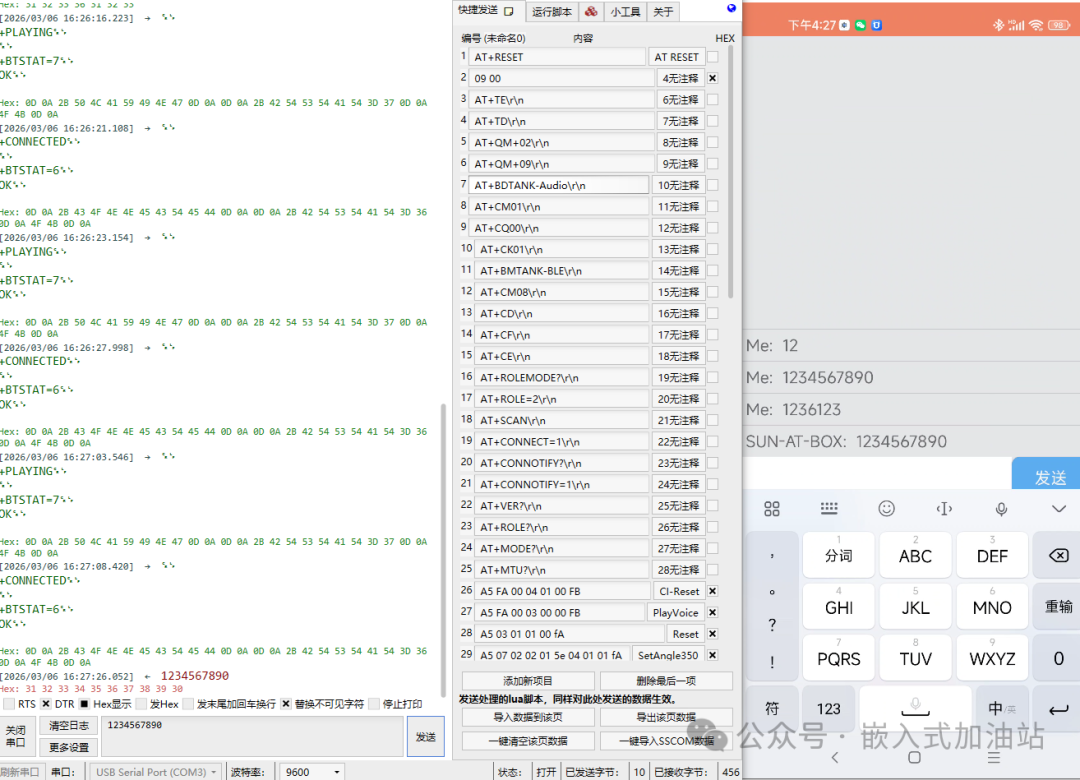Click the serial send input with 1234567890
Viewport: 1080px width, 780px height.
tap(252, 736)
